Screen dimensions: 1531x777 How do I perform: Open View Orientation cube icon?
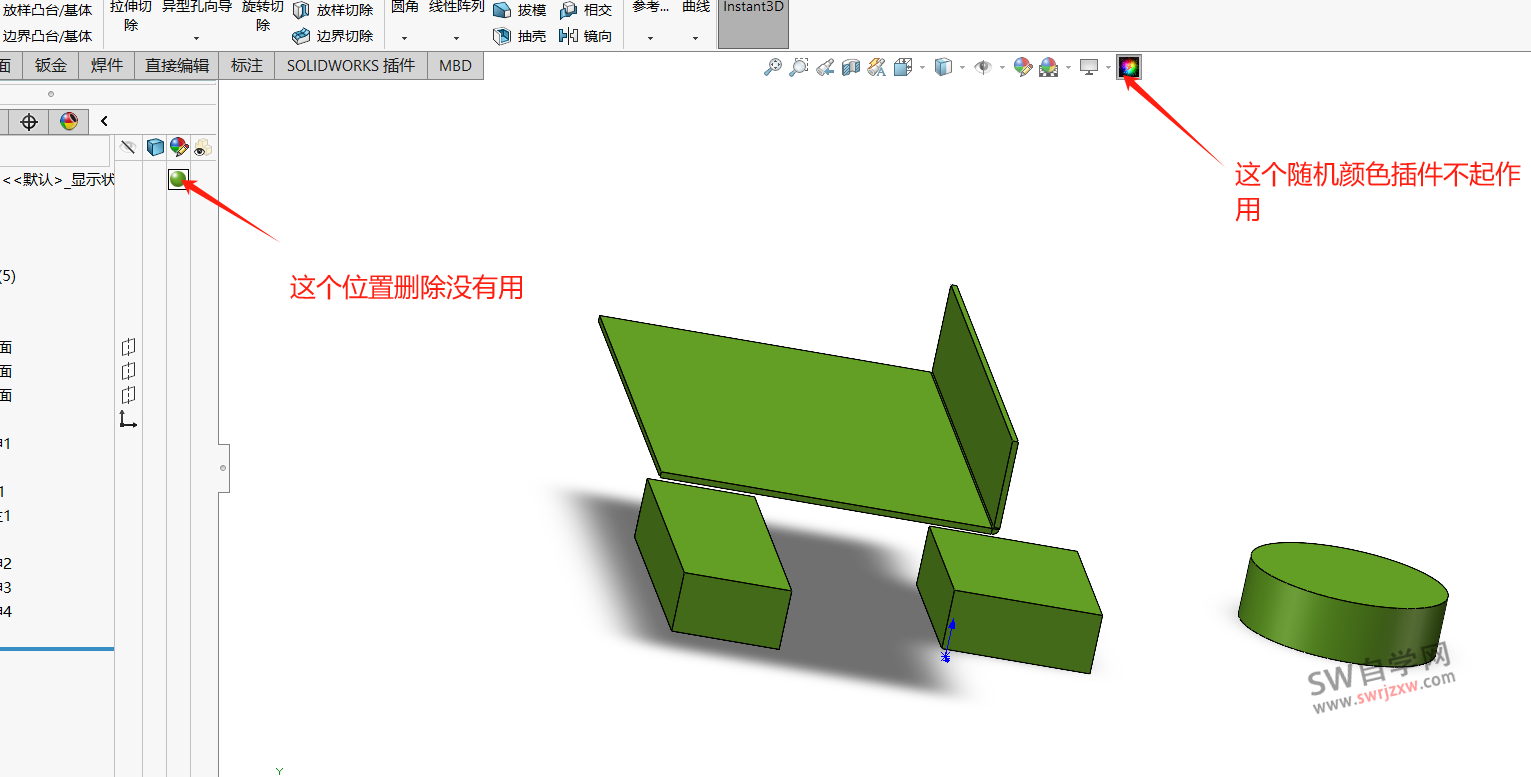click(x=902, y=67)
